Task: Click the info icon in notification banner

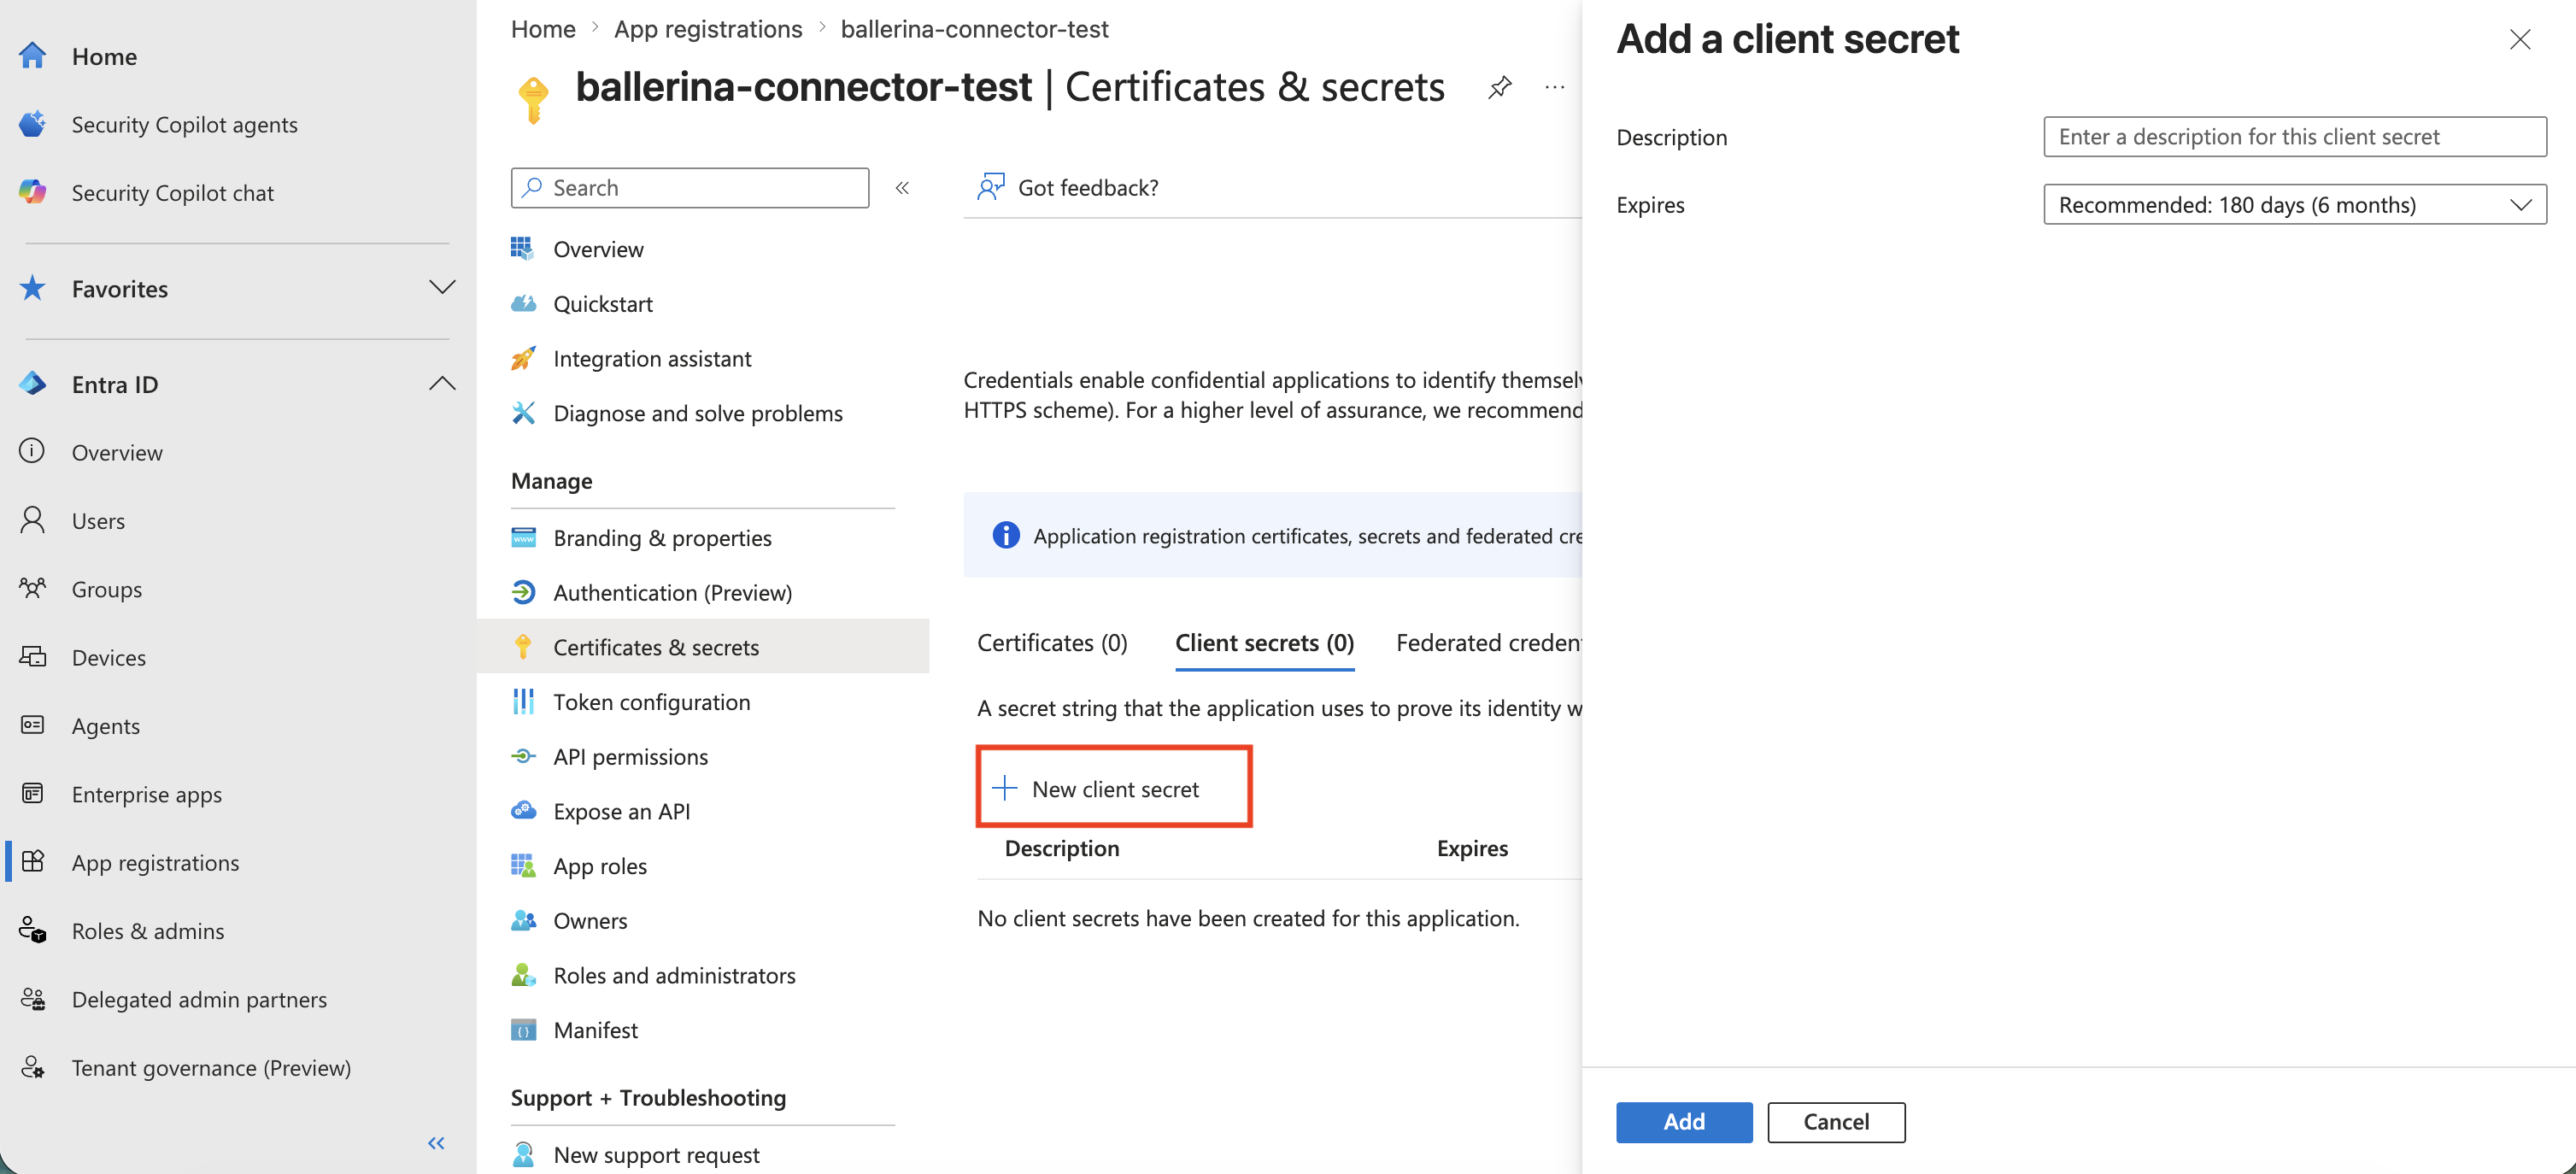Action: click(x=1005, y=535)
